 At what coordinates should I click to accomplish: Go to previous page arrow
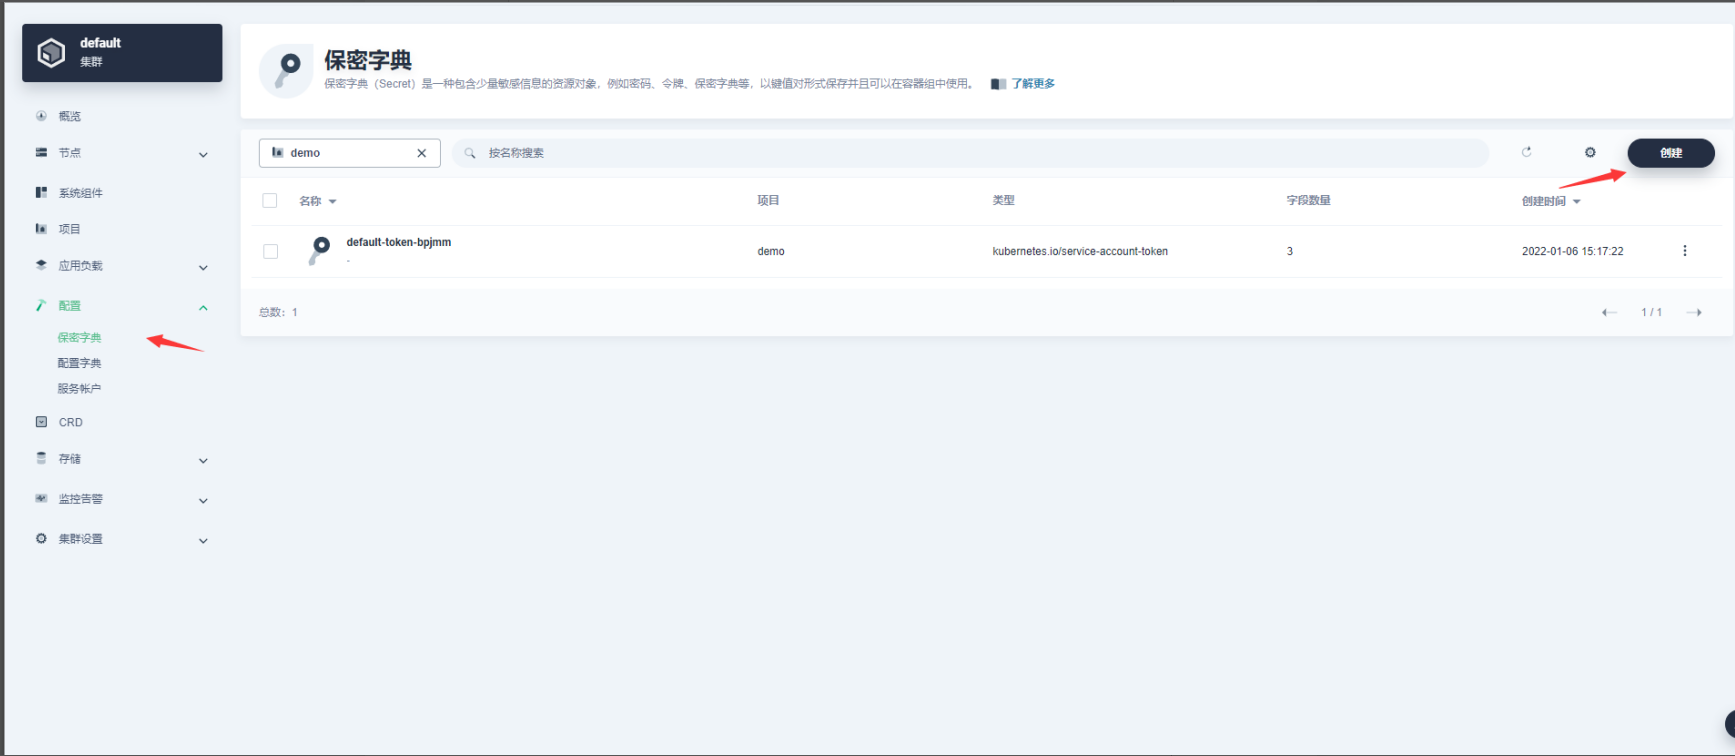1608,312
